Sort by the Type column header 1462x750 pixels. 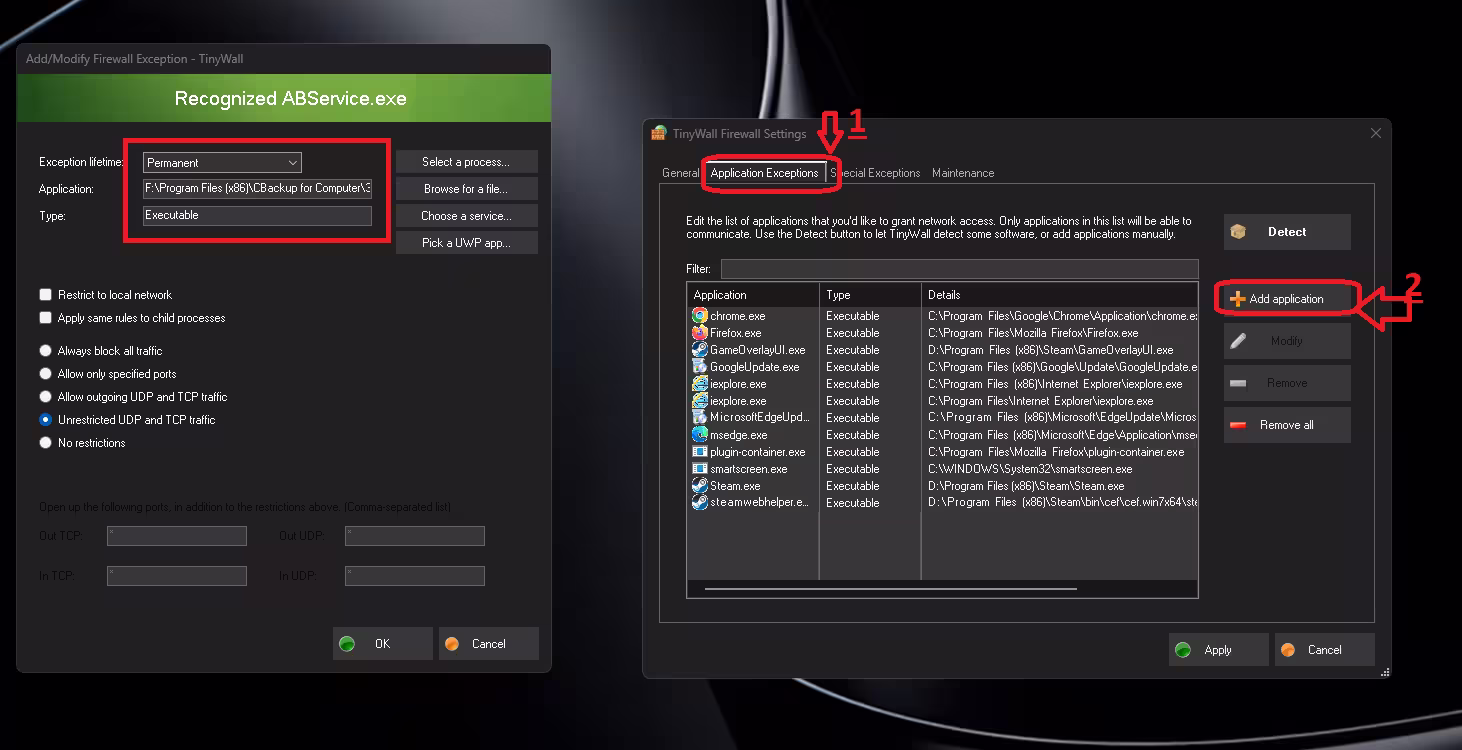pyautogui.click(x=870, y=295)
